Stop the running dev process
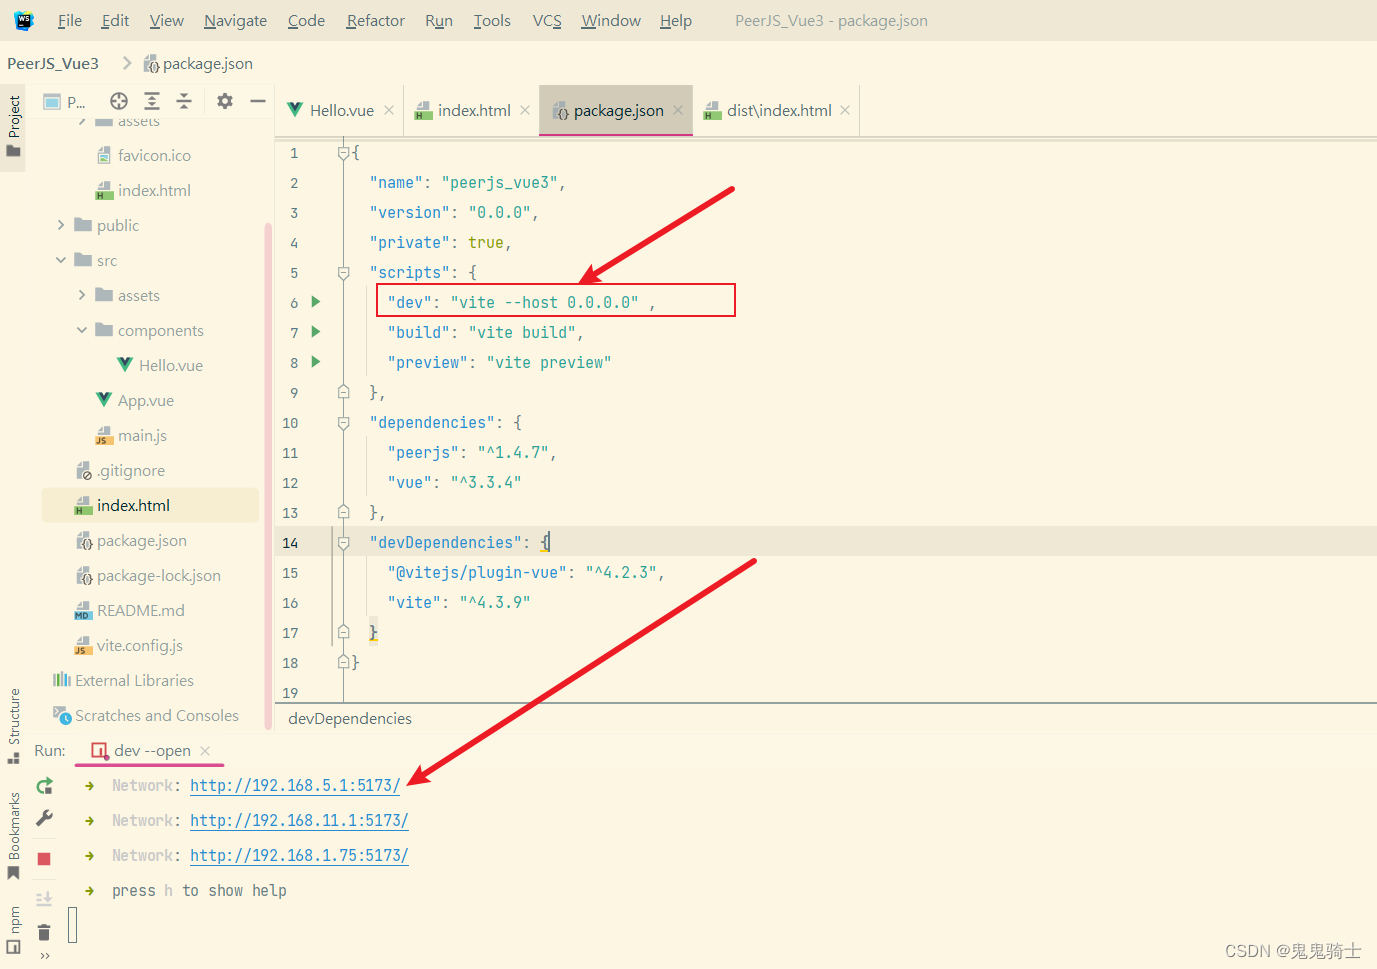The height and width of the screenshot is (969, 1377). (x=44, y=859)
